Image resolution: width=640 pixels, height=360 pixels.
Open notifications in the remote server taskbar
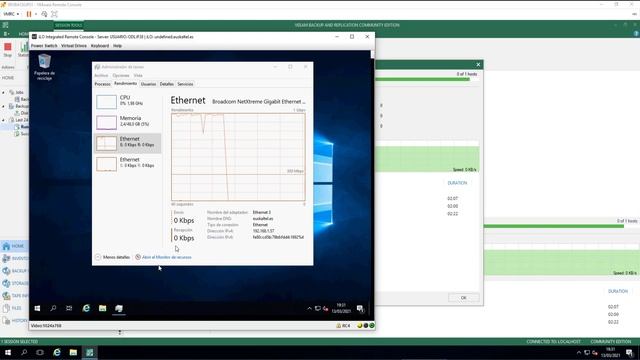pos(360,309)
